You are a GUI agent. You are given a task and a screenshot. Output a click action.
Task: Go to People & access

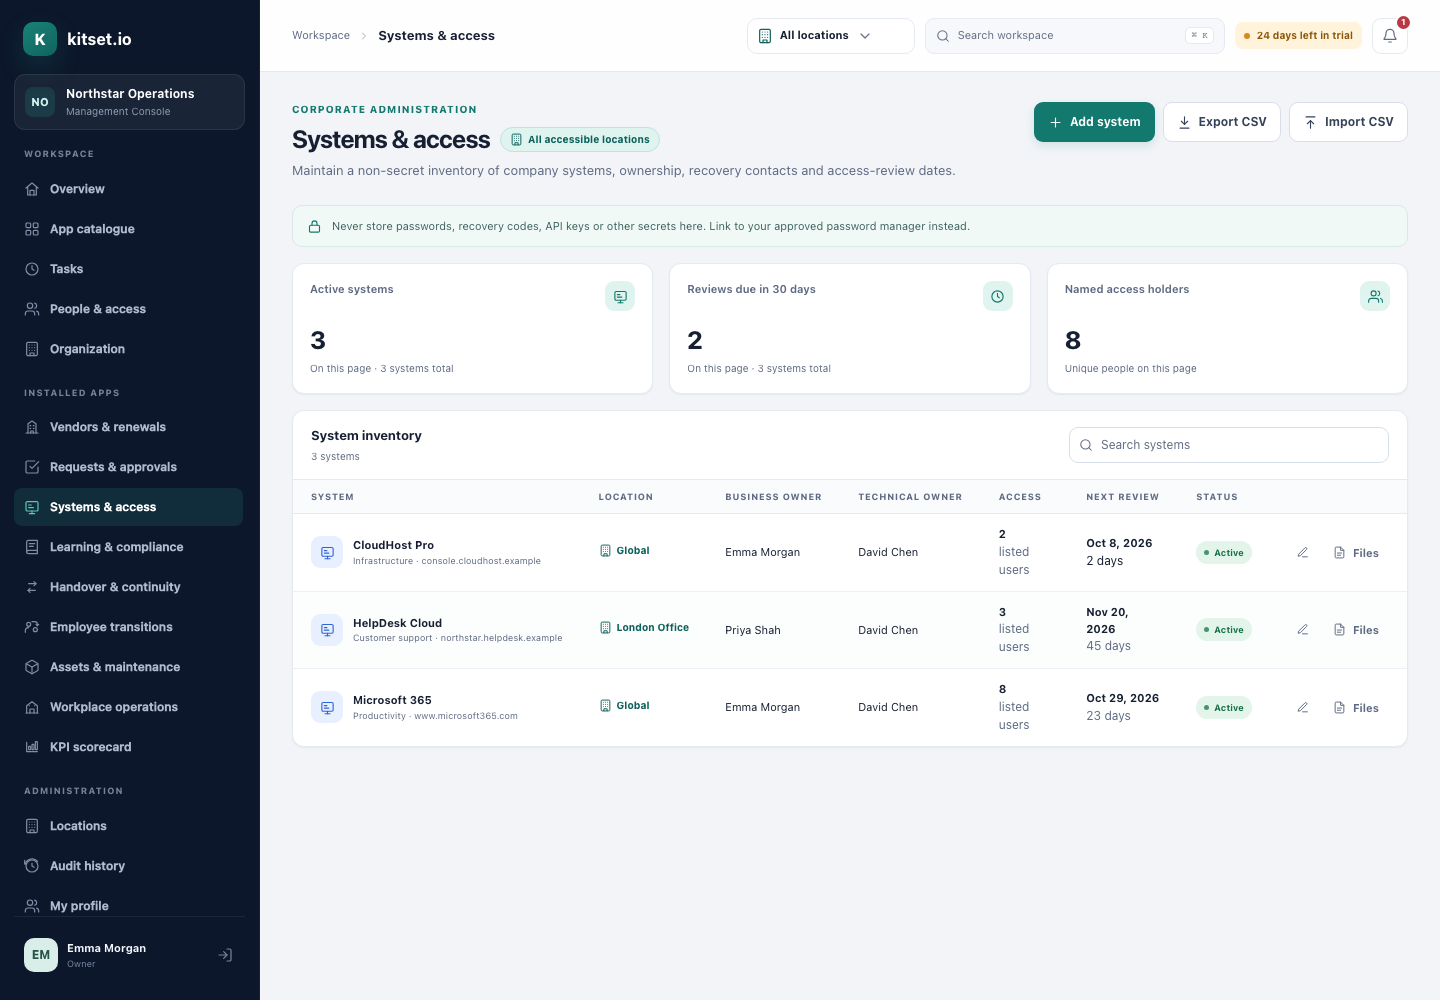tap(129, 309)
